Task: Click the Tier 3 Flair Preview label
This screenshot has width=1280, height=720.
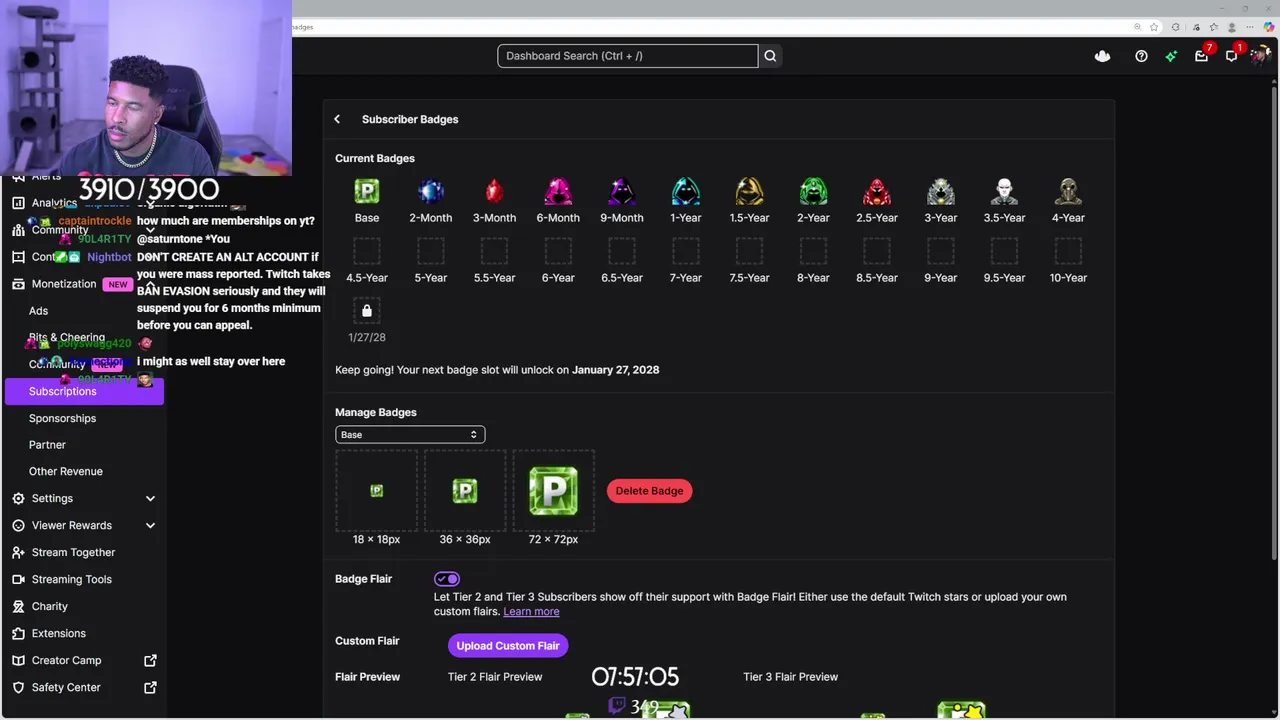Action: pyautogui.click(x=790, y=677)
